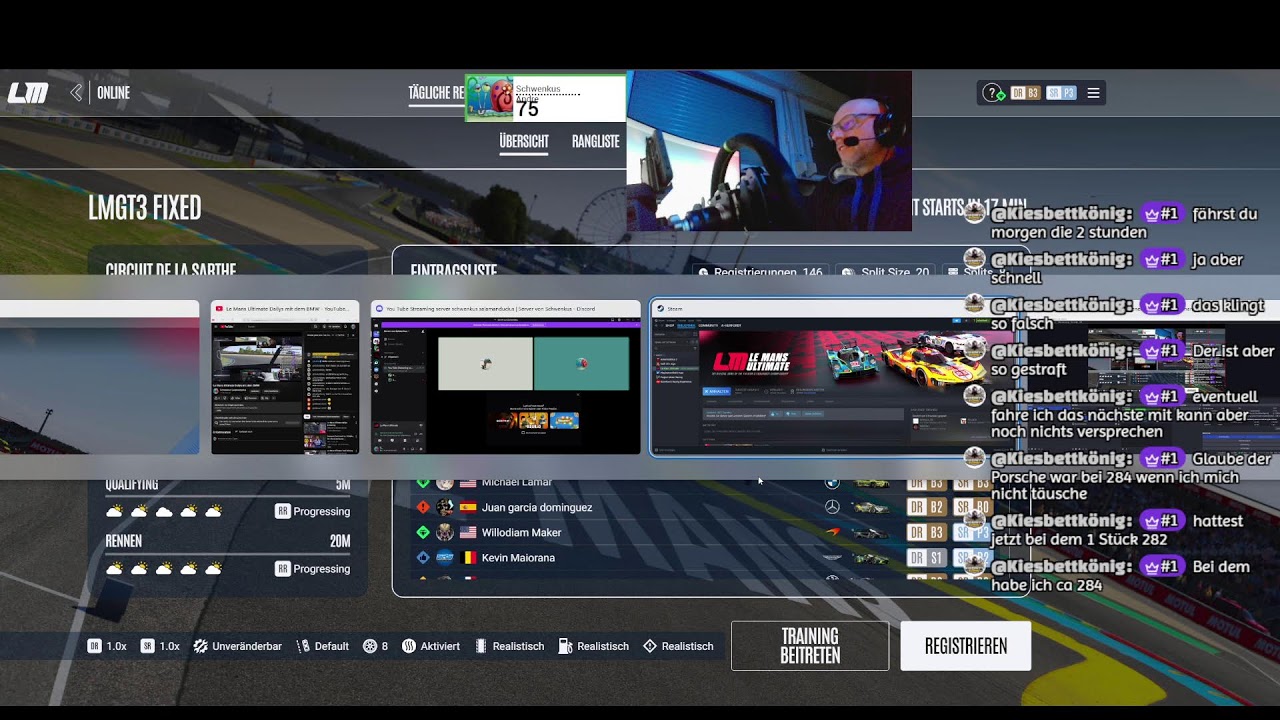Click the fuel Realistisch icon
Image resolution: width=1280 pixels, height=720 pixels.
[x=565, y=646]
